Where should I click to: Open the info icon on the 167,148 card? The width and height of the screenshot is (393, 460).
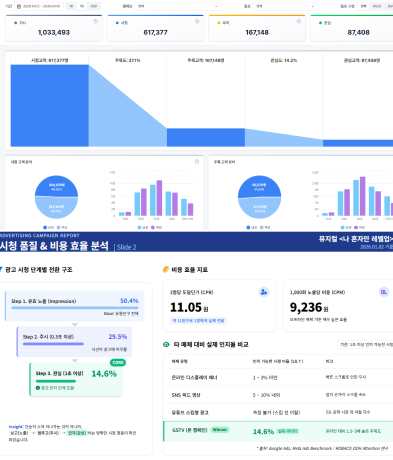click(x=299, y=21)
